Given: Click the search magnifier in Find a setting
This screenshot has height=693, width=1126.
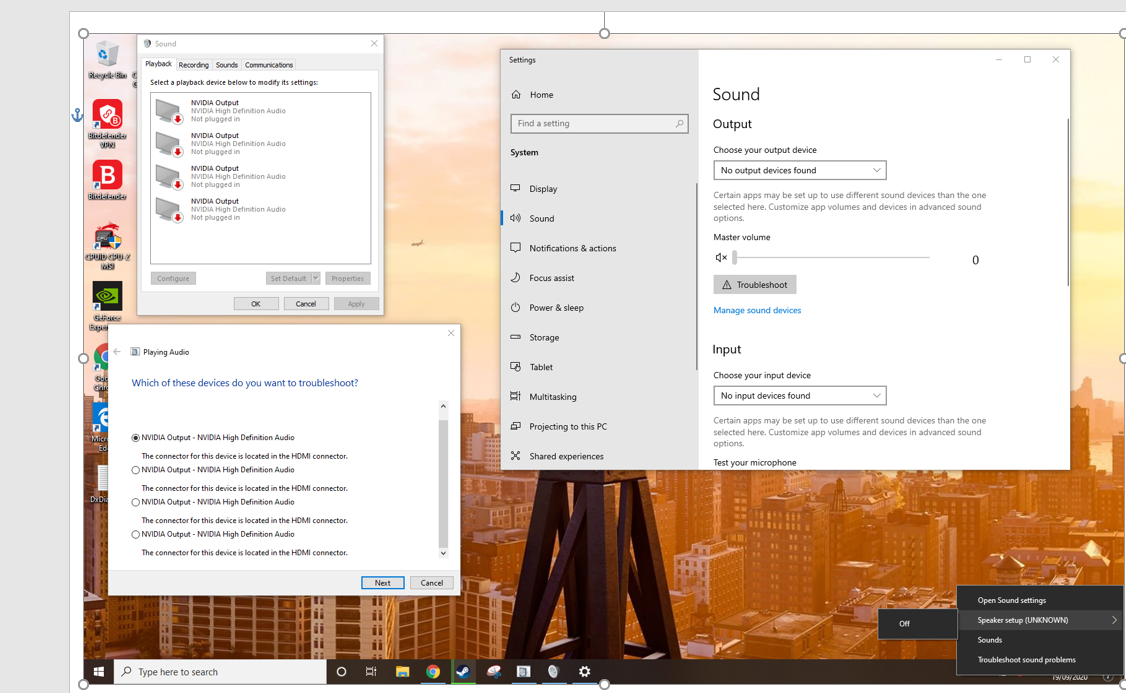Looking at the screenshot, I should click(679, 124).
